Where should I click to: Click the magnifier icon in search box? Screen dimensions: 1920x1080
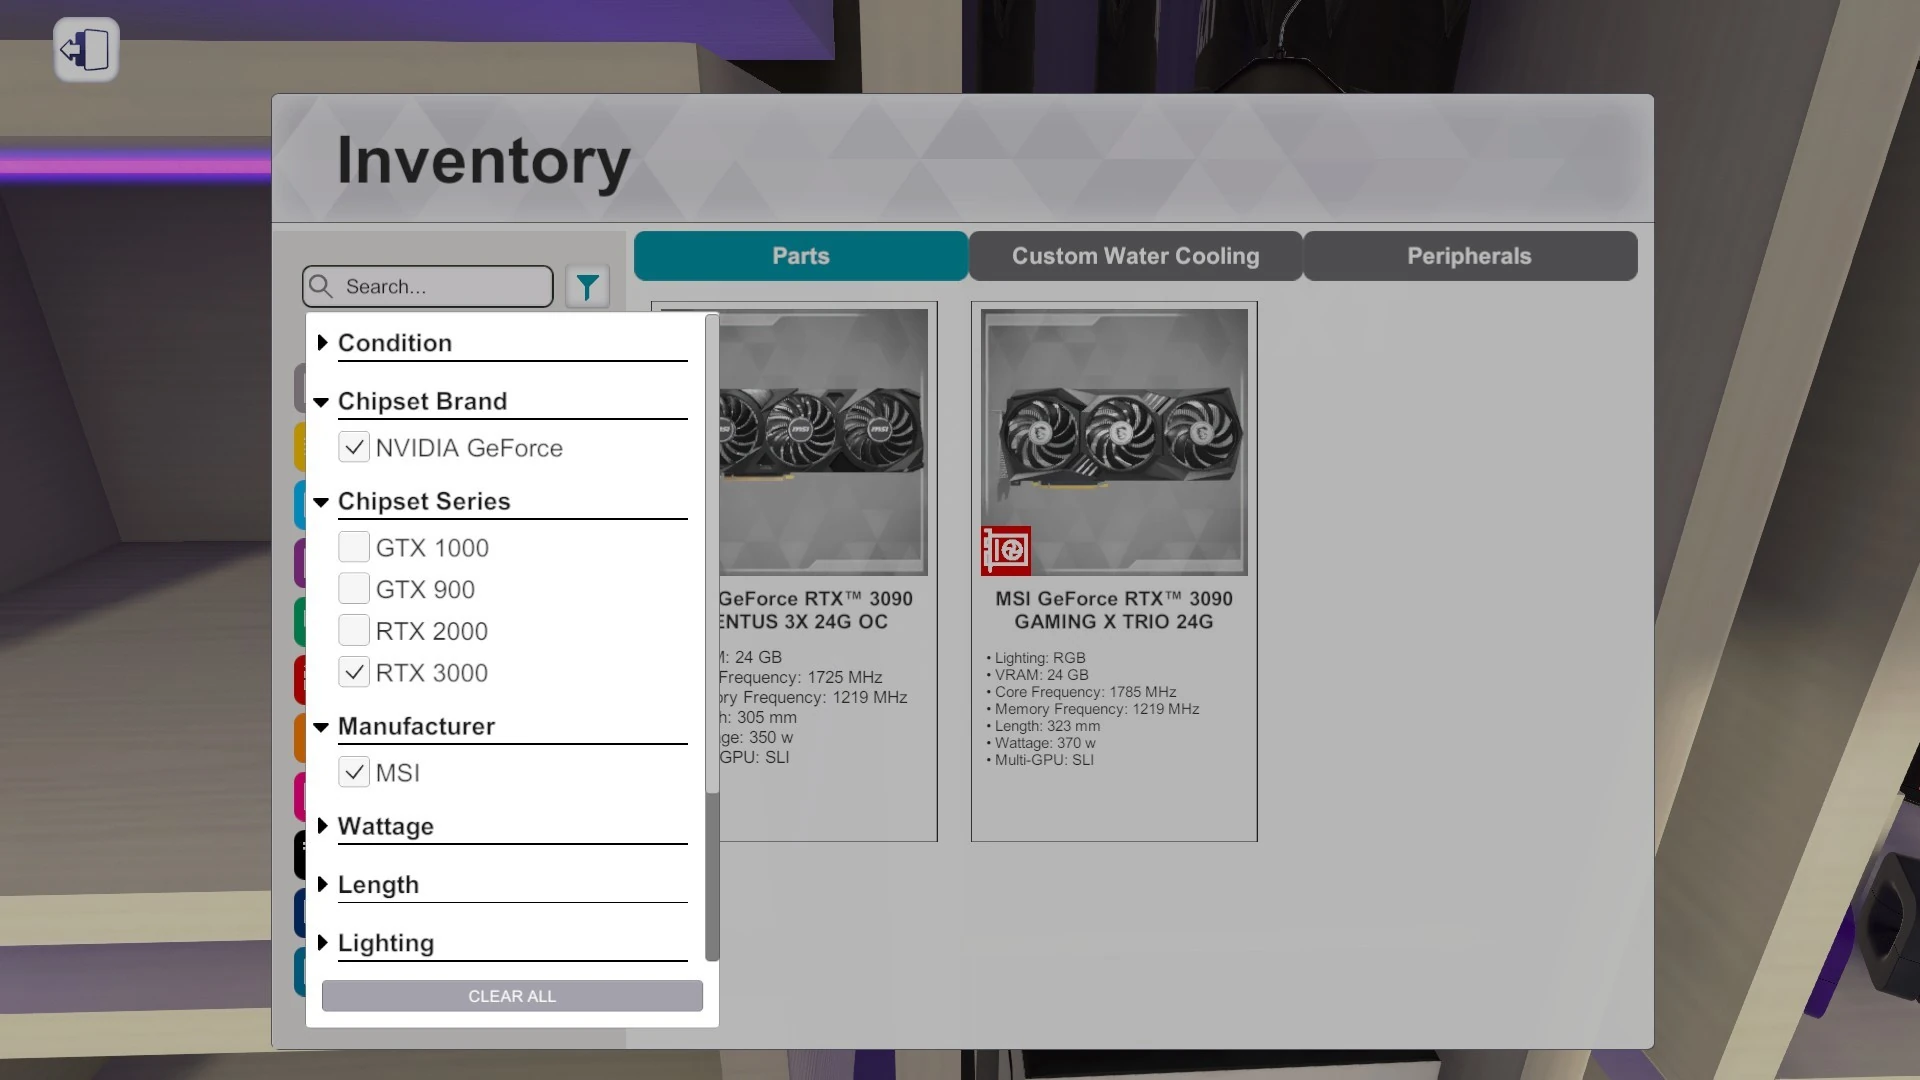[x=321, y=287]
